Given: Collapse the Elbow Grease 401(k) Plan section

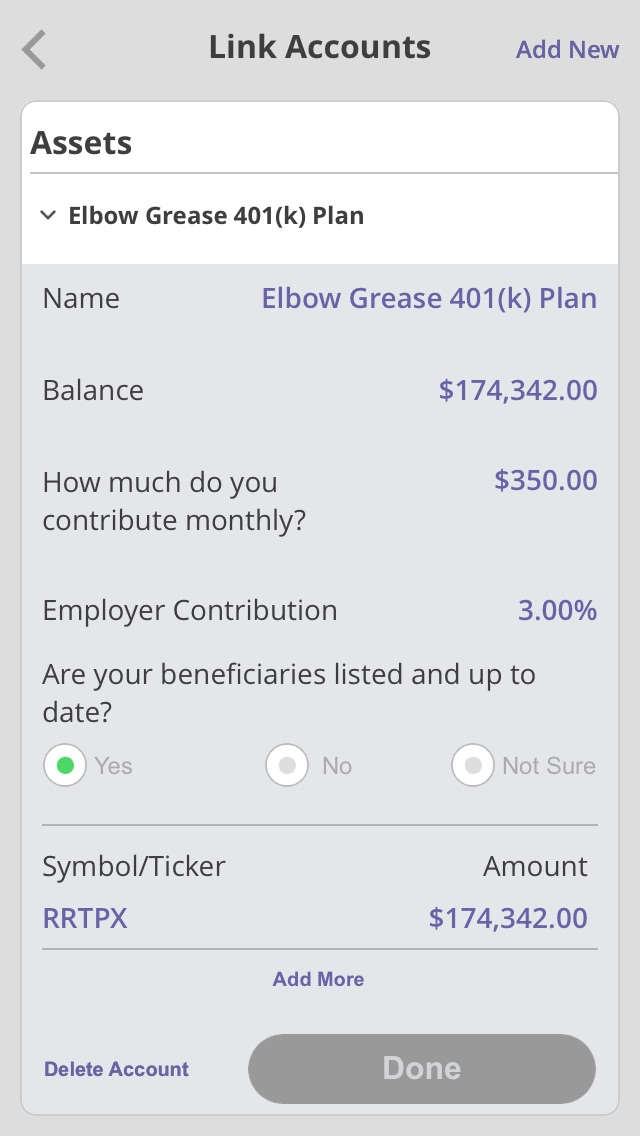Looking at the screenshot, I should pyautogui.click(x=48, y=215).
